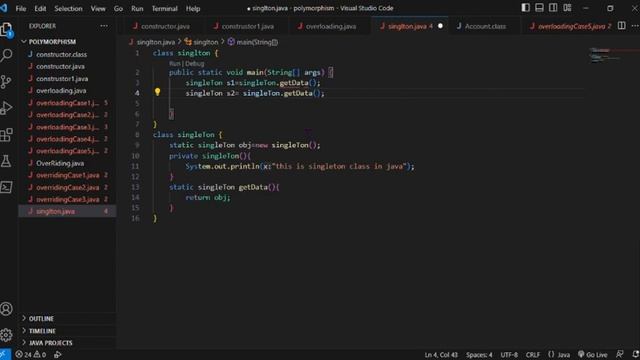Open editor More Actions ellipsis
The image size is (640, 360).
[x=635, y=26]
